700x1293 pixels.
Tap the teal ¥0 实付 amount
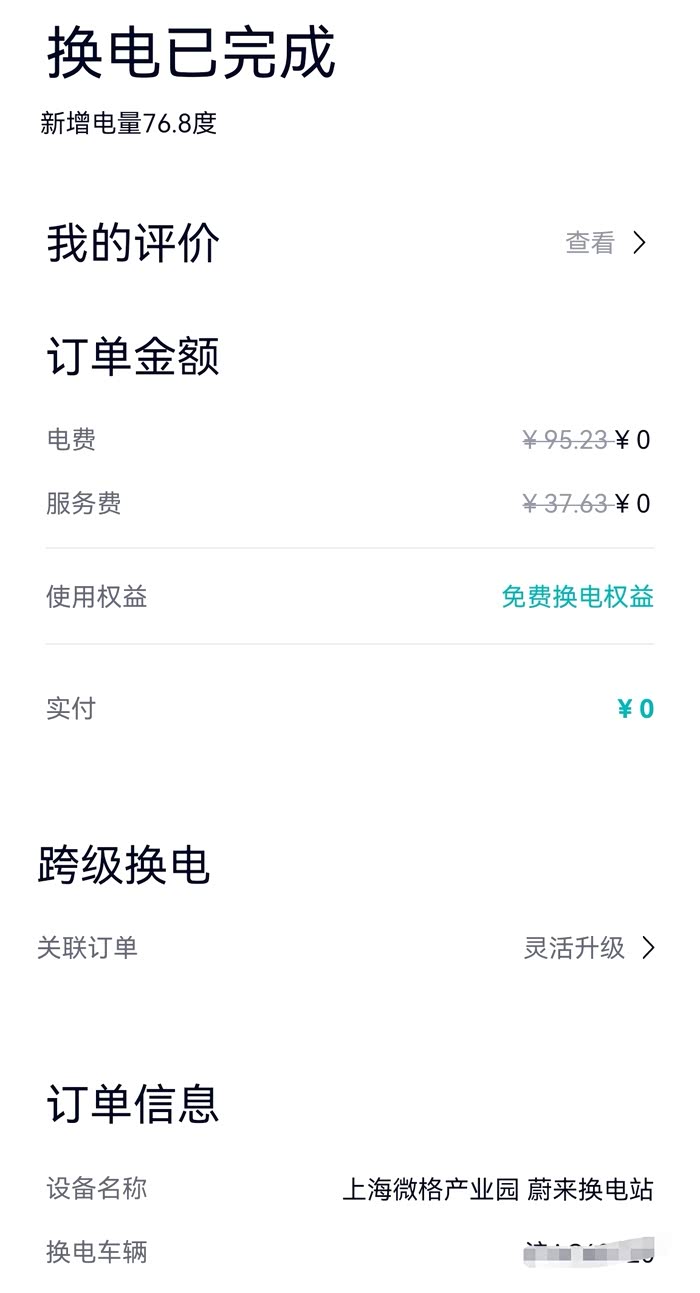(x=635, y=709)
